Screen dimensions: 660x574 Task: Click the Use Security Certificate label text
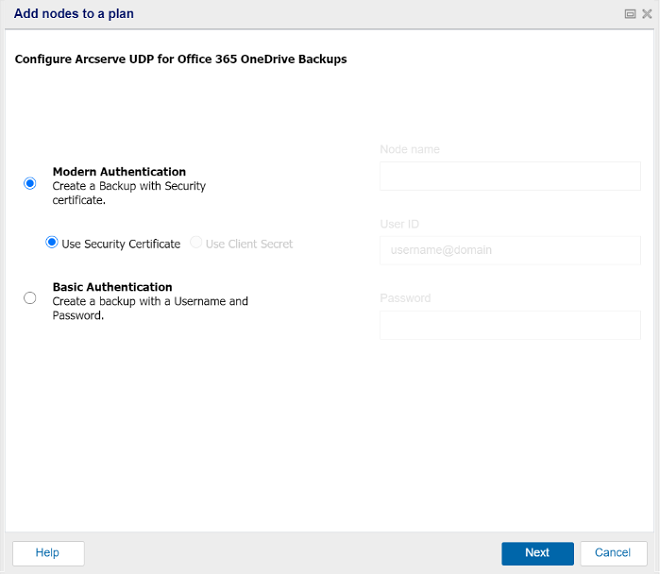point(121,244)
